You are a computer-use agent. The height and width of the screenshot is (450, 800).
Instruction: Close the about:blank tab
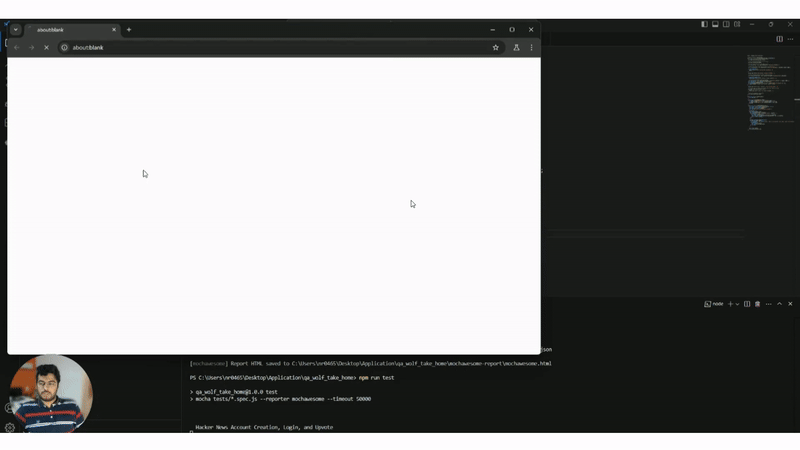(x=114, y=30)
